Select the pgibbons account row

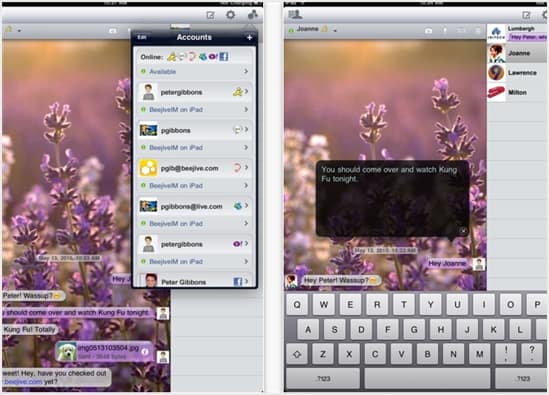pos(194,130)
